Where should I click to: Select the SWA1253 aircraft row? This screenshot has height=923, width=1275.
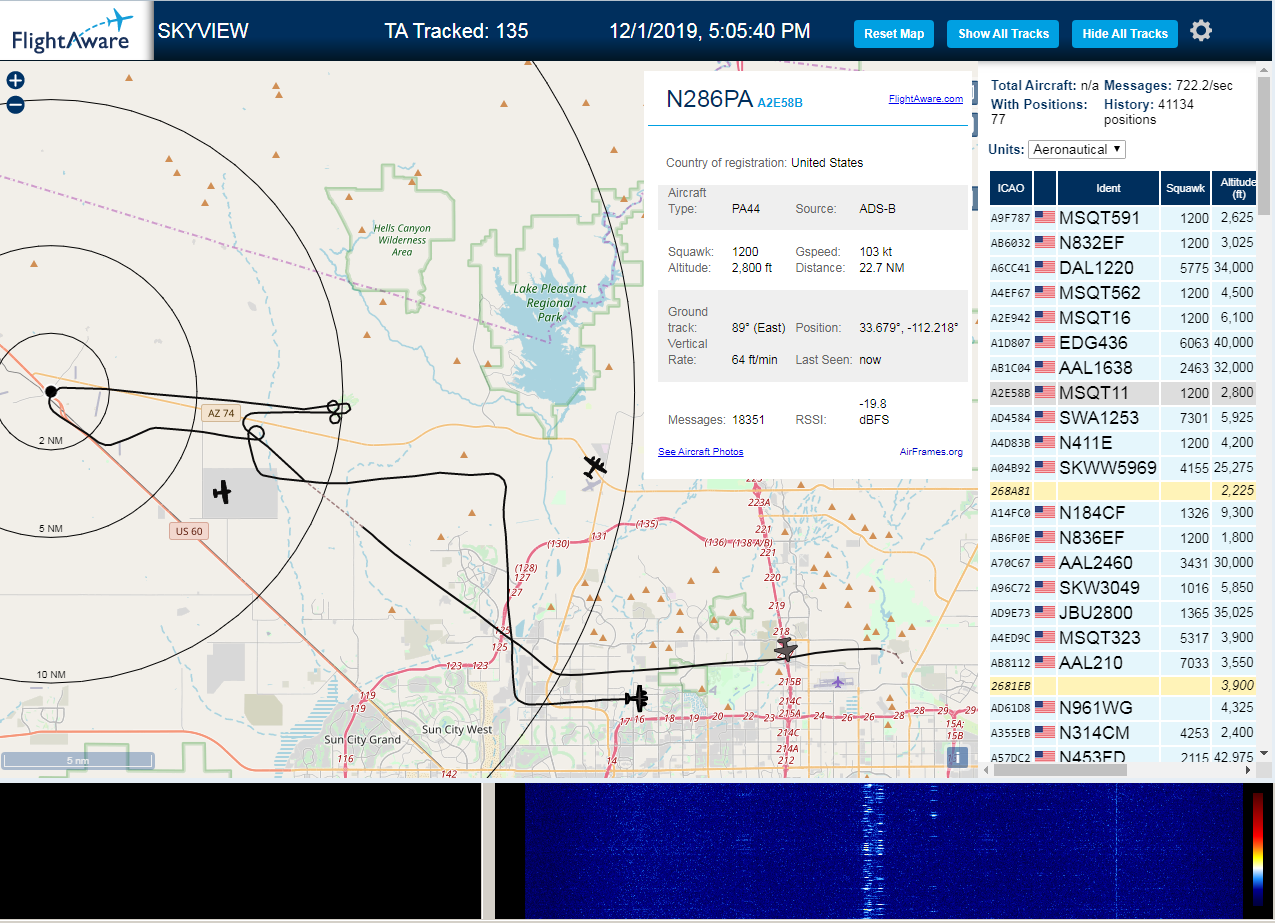coord(1123,417)
